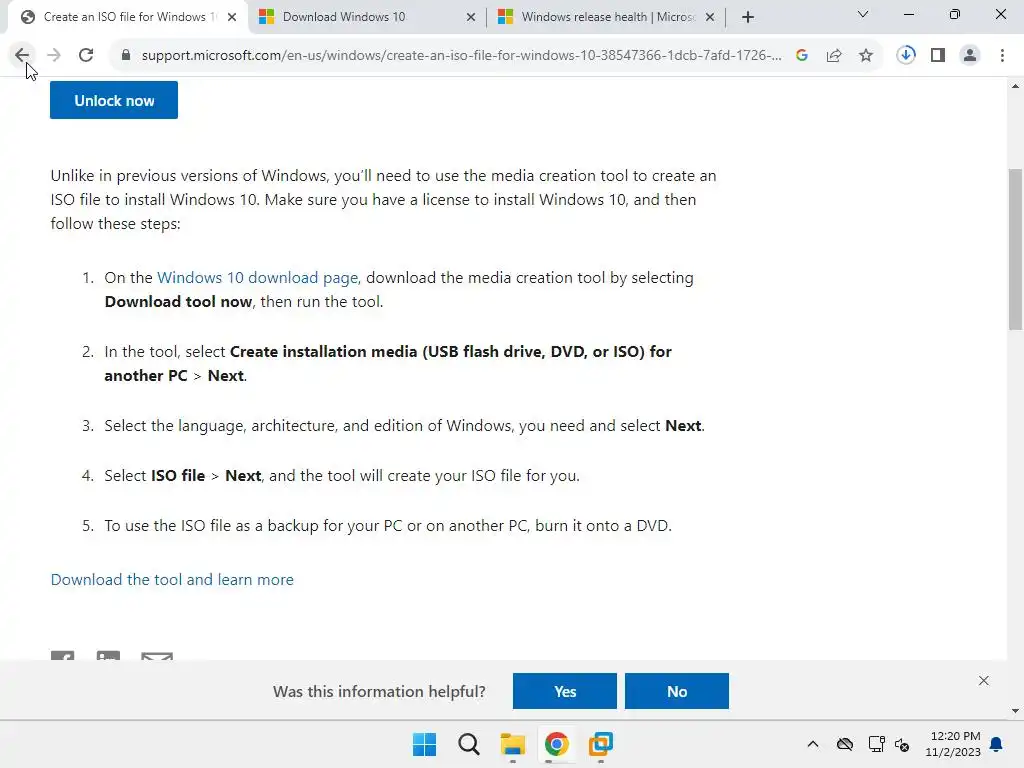
Task: Share this page using the share icon
Action: coord(834,55)
